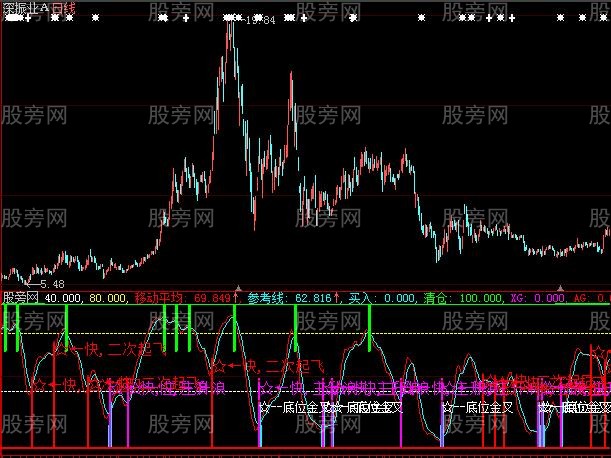
Task: Click the right triangle marker on the time axis
Action: (560, 288)
